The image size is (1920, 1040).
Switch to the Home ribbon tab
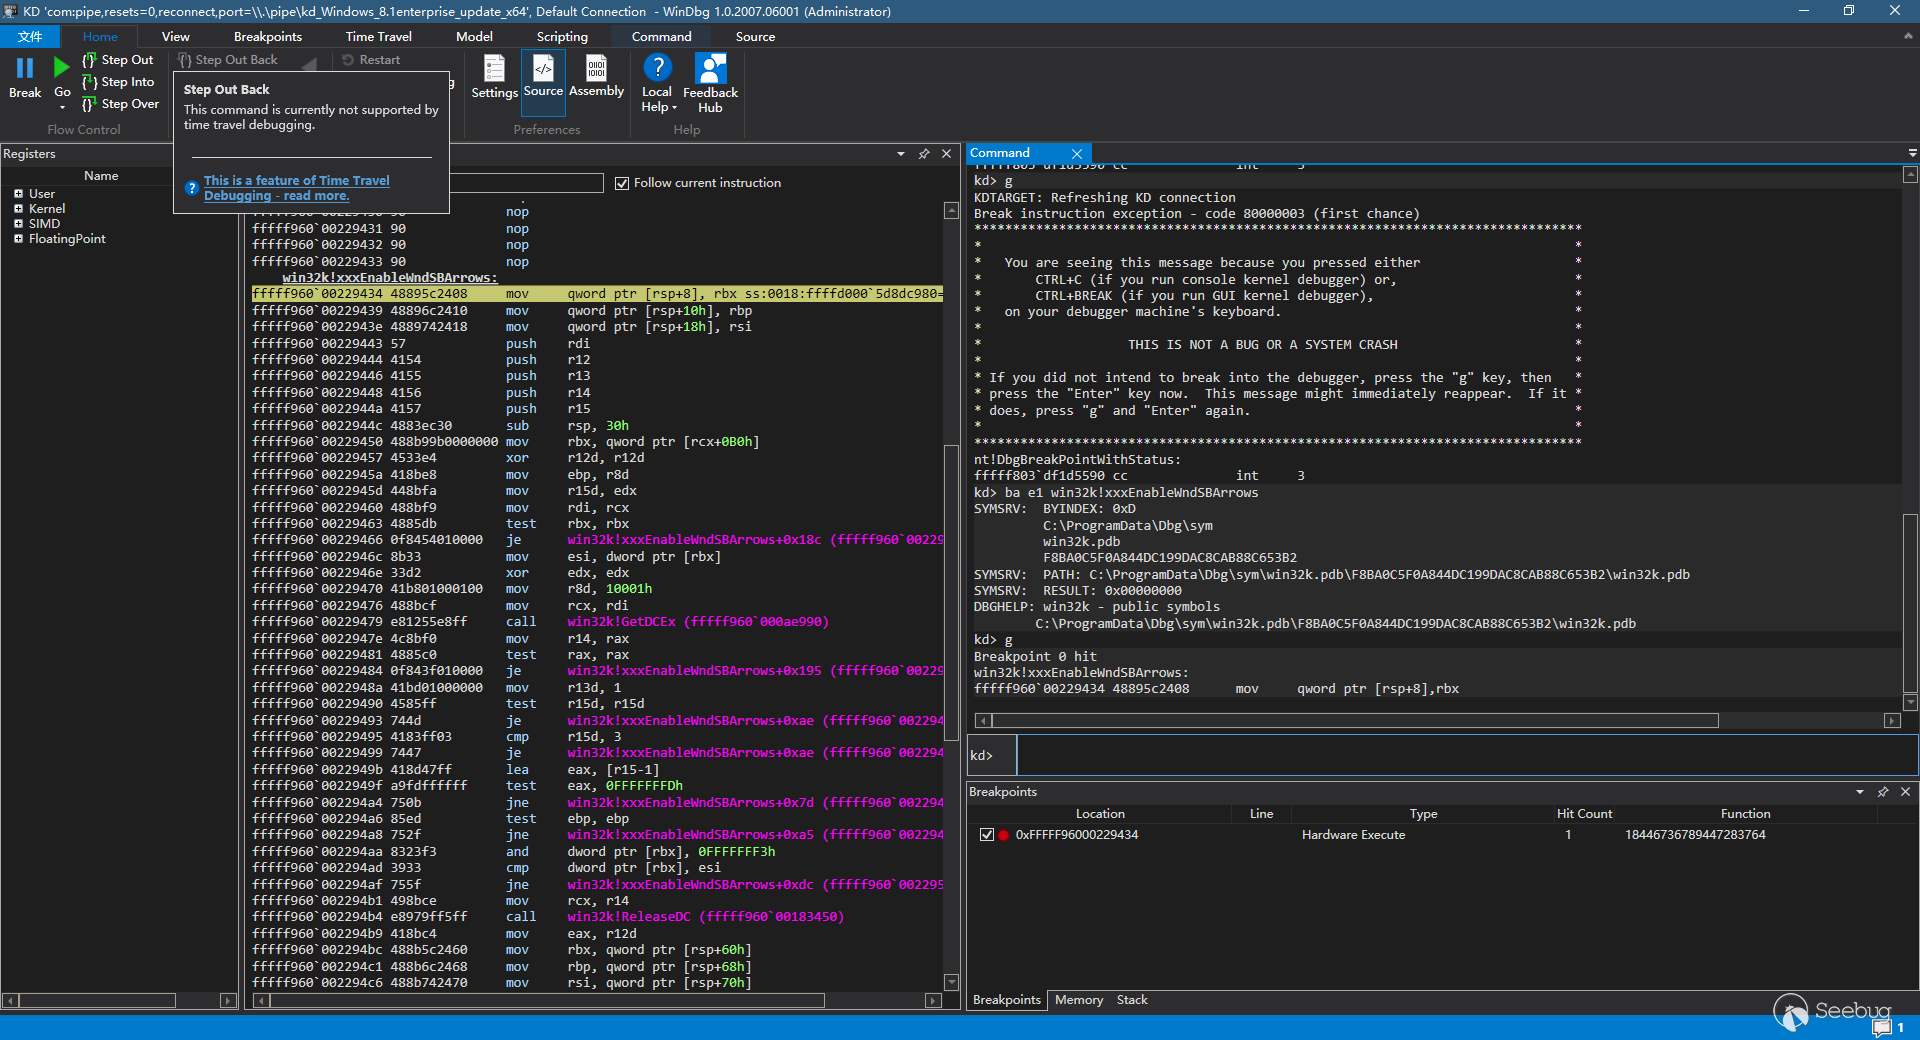coord(100,37)
